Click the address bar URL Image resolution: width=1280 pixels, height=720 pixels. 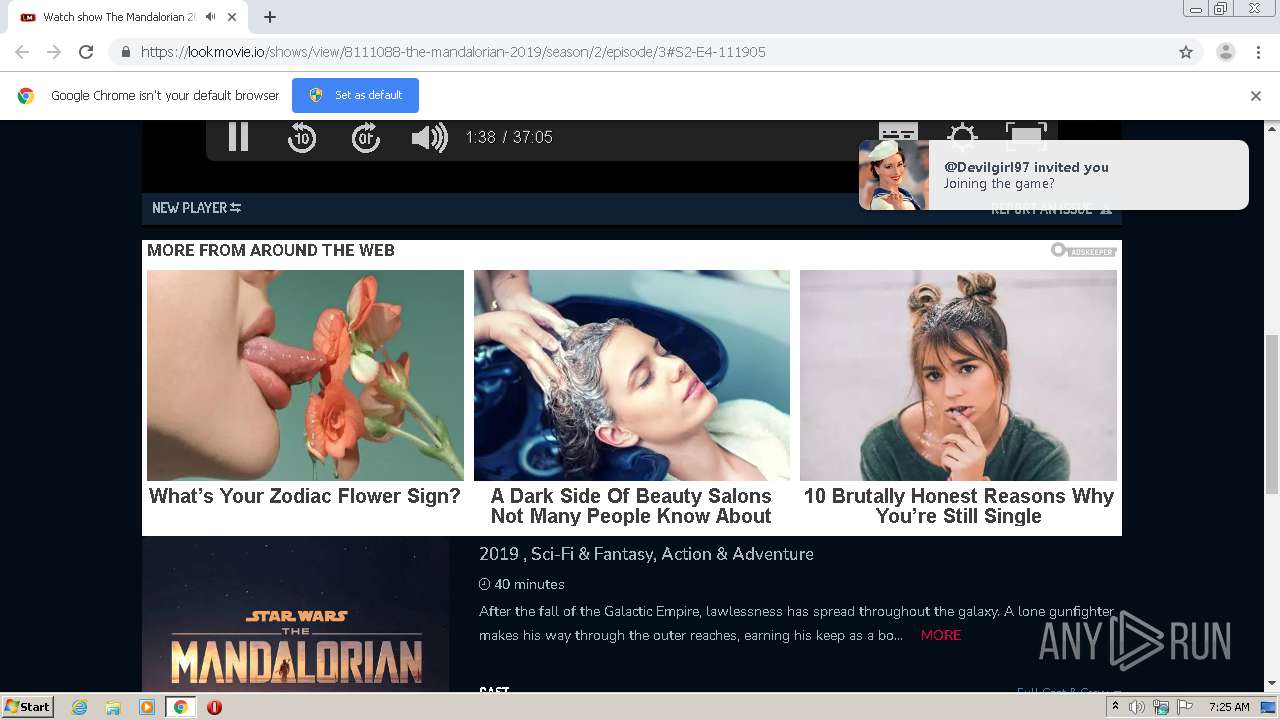(453, 52)
